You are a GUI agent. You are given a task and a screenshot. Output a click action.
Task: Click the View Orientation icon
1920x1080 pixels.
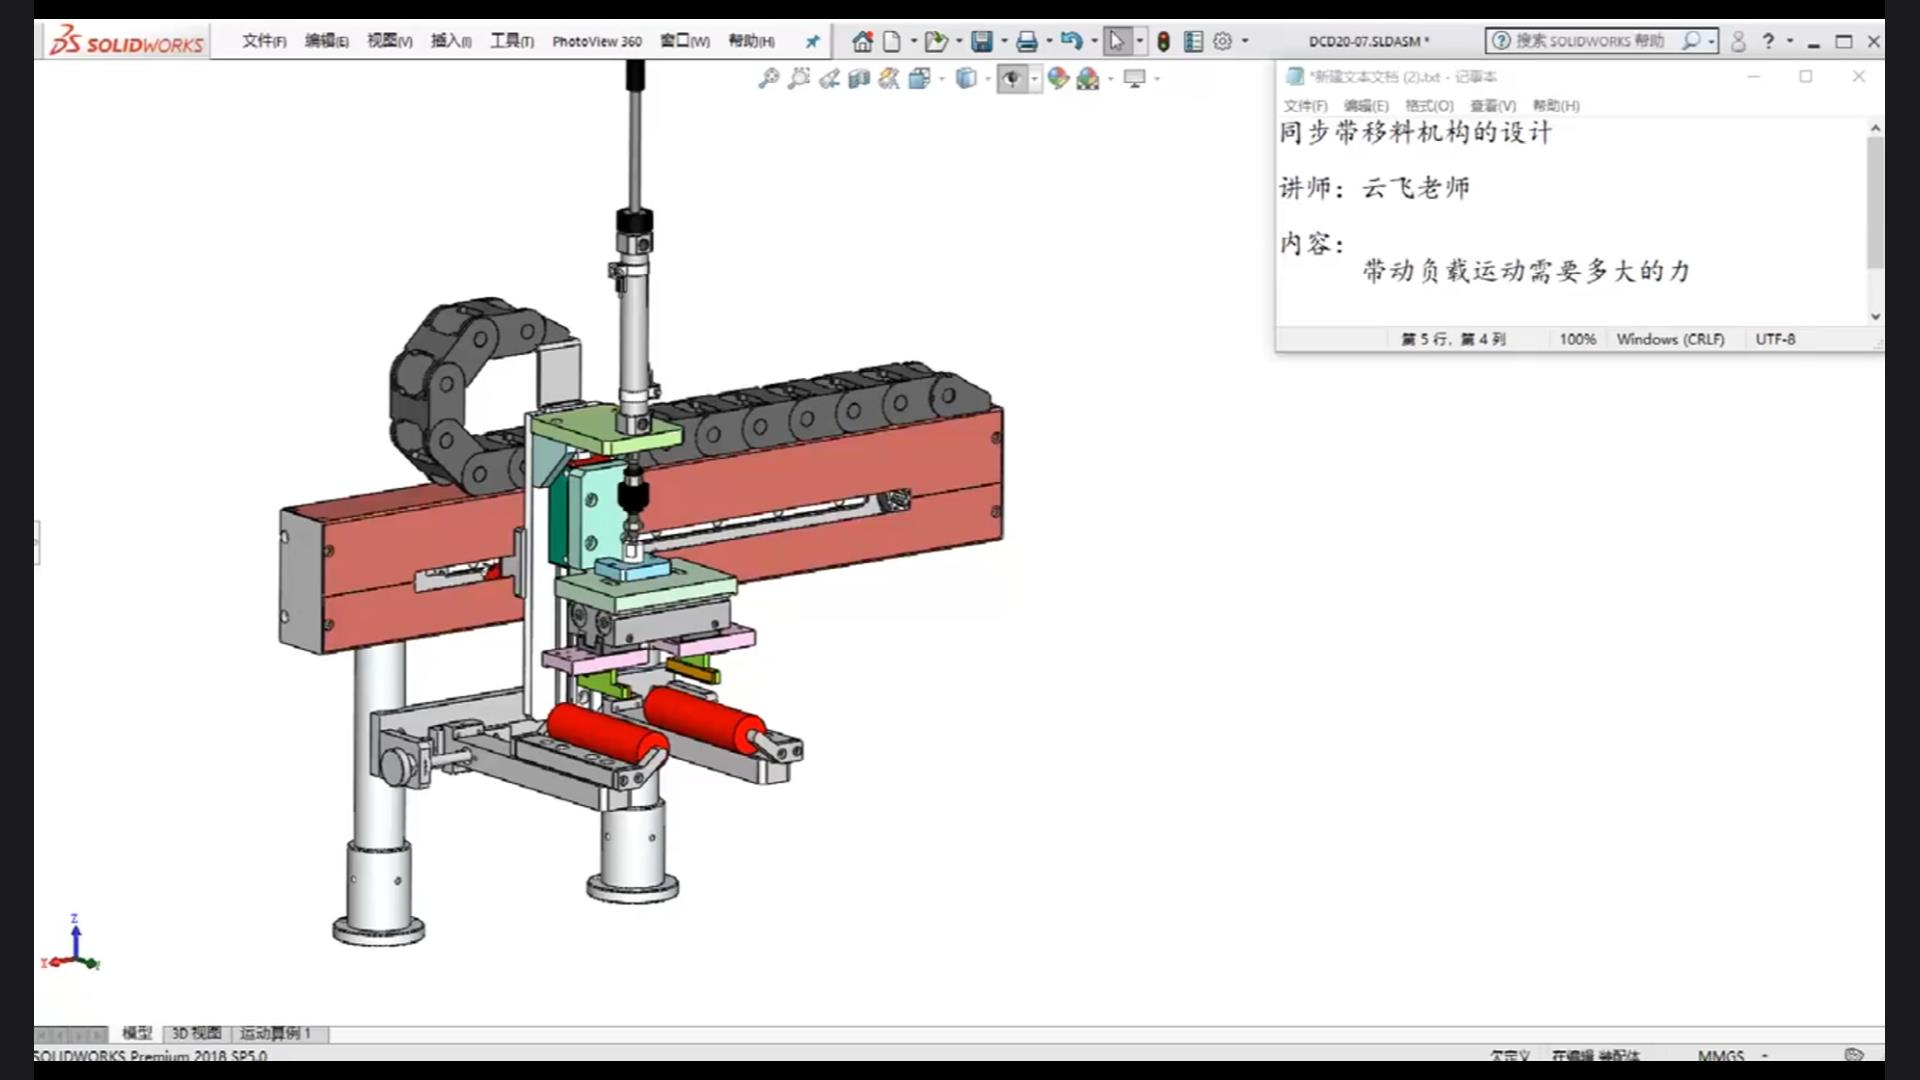tap(919, 78)
